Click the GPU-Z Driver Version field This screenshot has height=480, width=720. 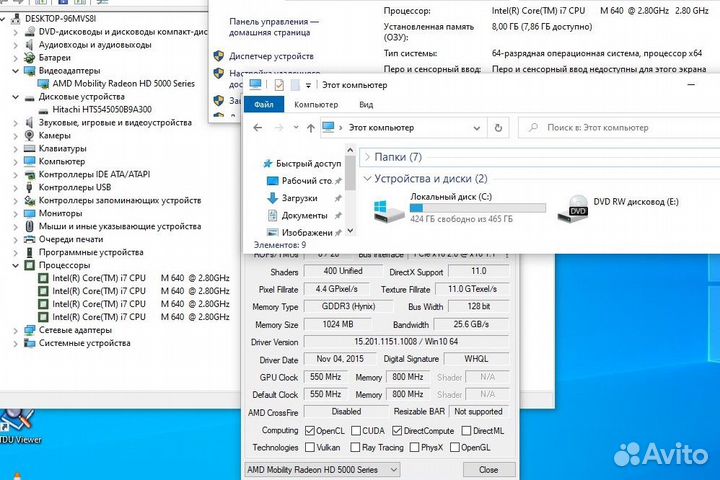[406, 342]
